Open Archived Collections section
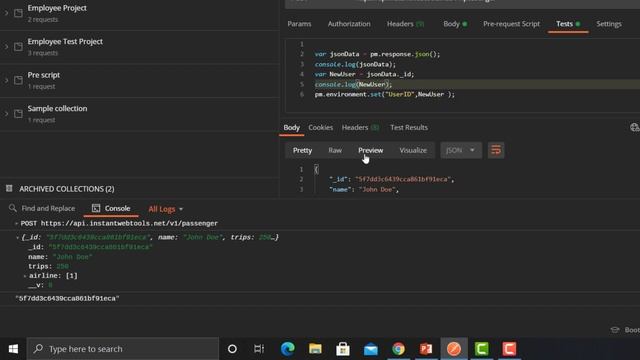The width and height of the screenshot is (640, 360). (67, 189)
